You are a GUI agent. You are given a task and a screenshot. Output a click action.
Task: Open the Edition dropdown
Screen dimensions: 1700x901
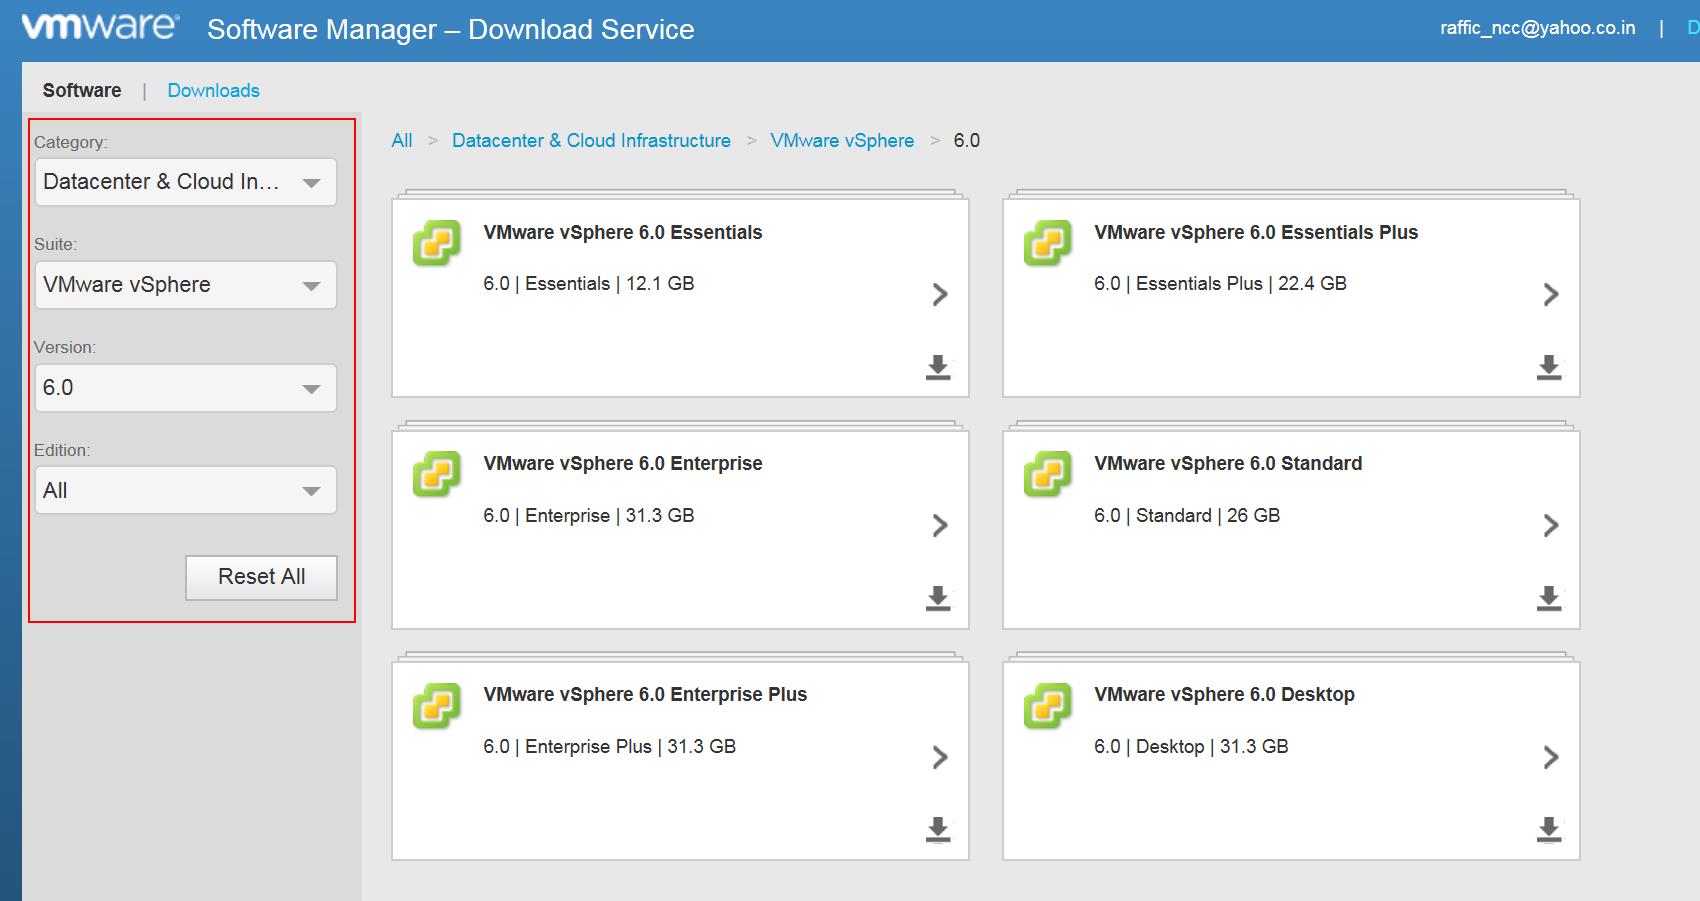point(186,491)
